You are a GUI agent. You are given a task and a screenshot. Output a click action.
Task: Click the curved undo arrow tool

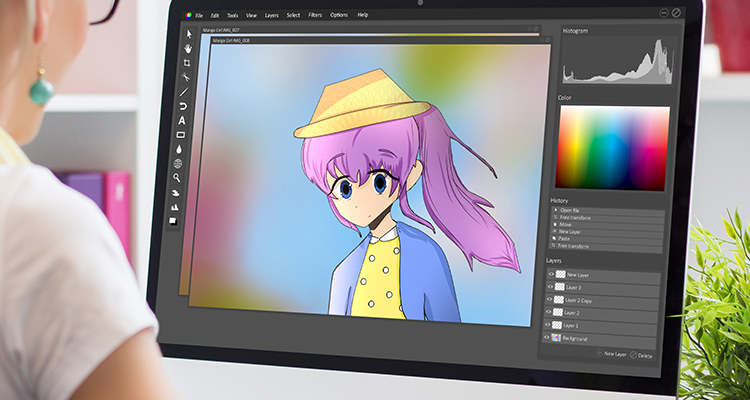[x=183, y=106]
